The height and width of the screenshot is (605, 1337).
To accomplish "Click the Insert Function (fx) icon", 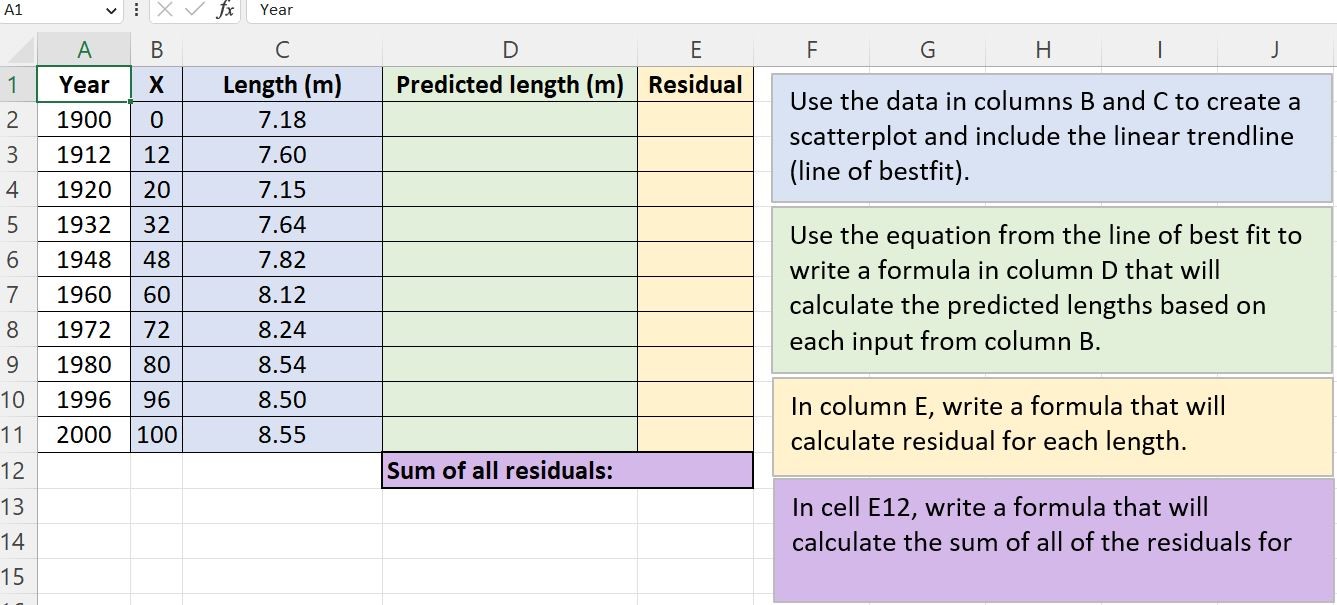I will pos(225,11).
